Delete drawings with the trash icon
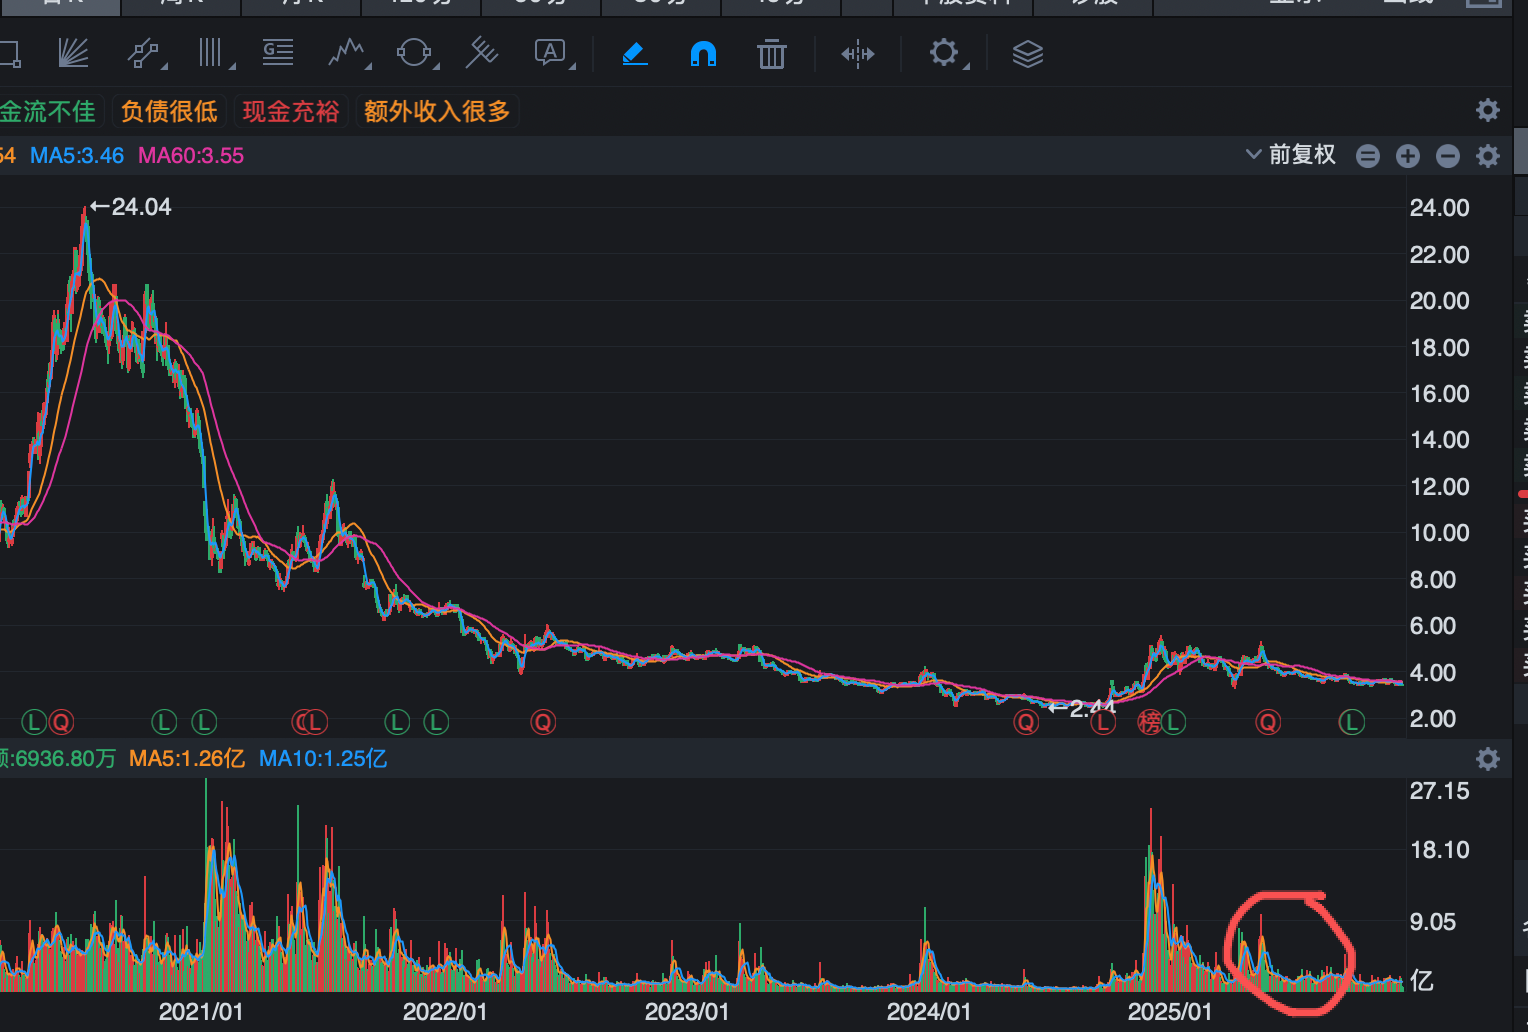The width and height of the screenshot is (1528, 1032). pos(772,53)
